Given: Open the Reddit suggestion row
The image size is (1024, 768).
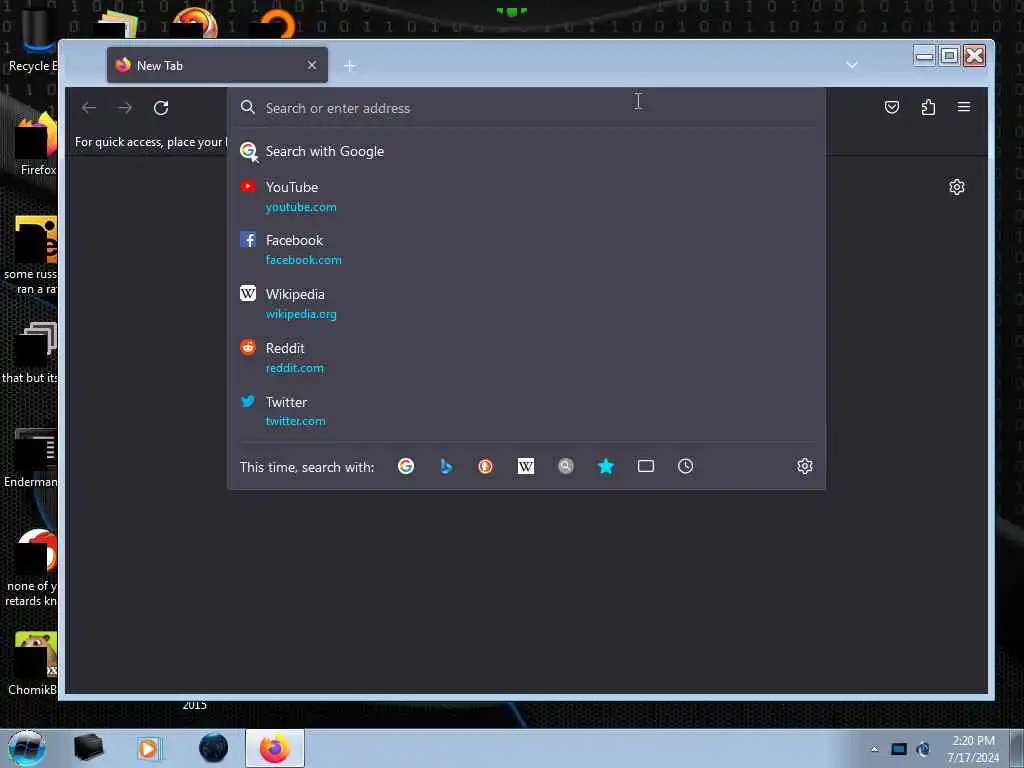Looking at the screenshot, I should pyautogui.click(x=526, y=358).
